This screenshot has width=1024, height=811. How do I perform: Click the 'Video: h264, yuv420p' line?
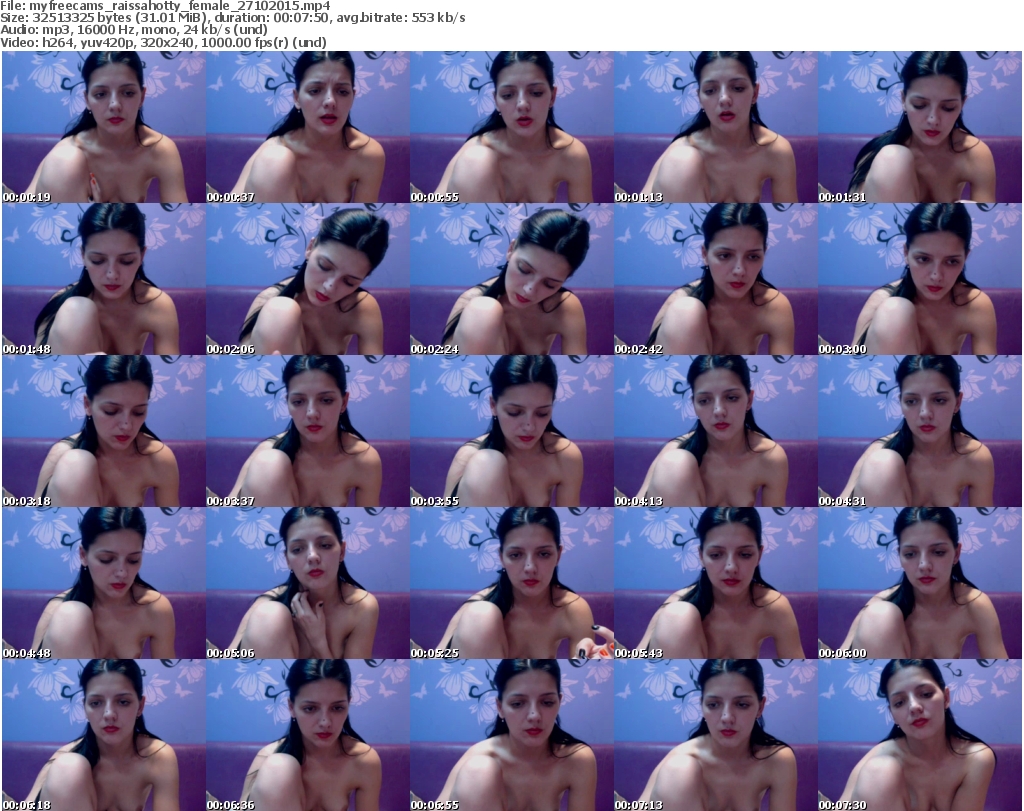(x=163, y=42)
